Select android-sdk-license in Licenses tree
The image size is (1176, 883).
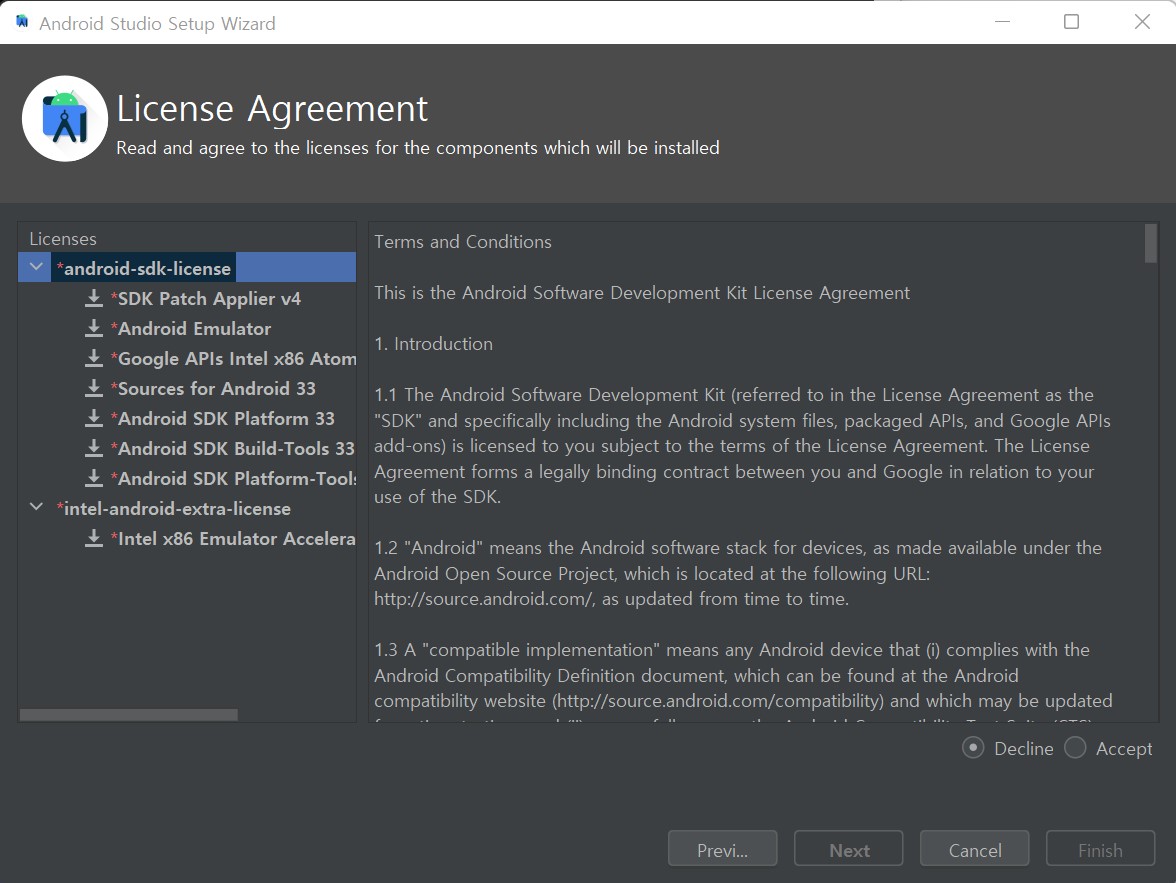143,269
